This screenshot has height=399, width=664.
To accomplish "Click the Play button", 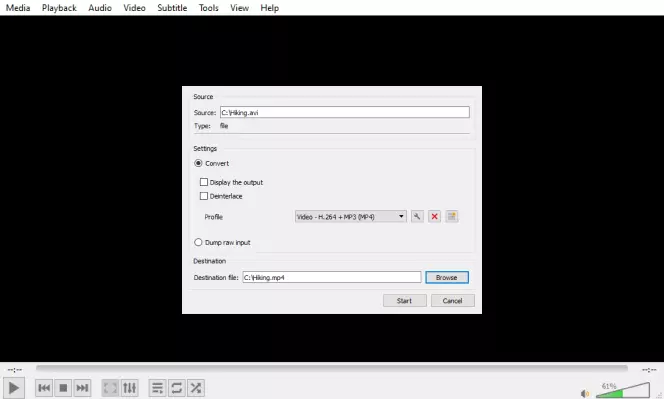I will point(14,388).
